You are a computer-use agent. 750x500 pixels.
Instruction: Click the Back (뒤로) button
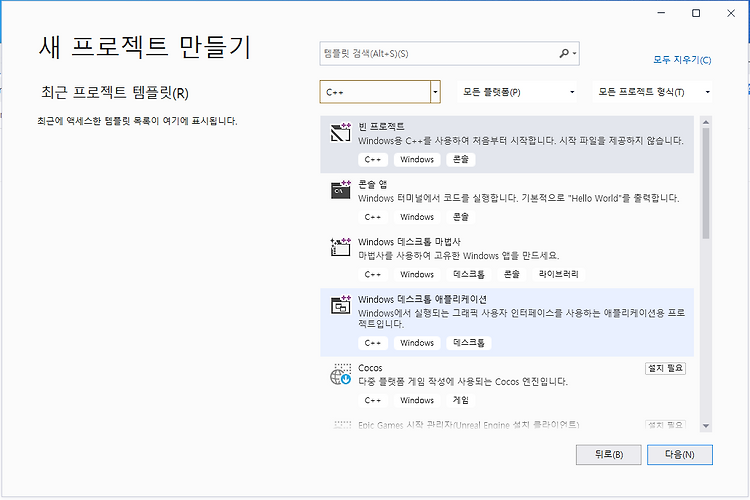tap(608, 455)
